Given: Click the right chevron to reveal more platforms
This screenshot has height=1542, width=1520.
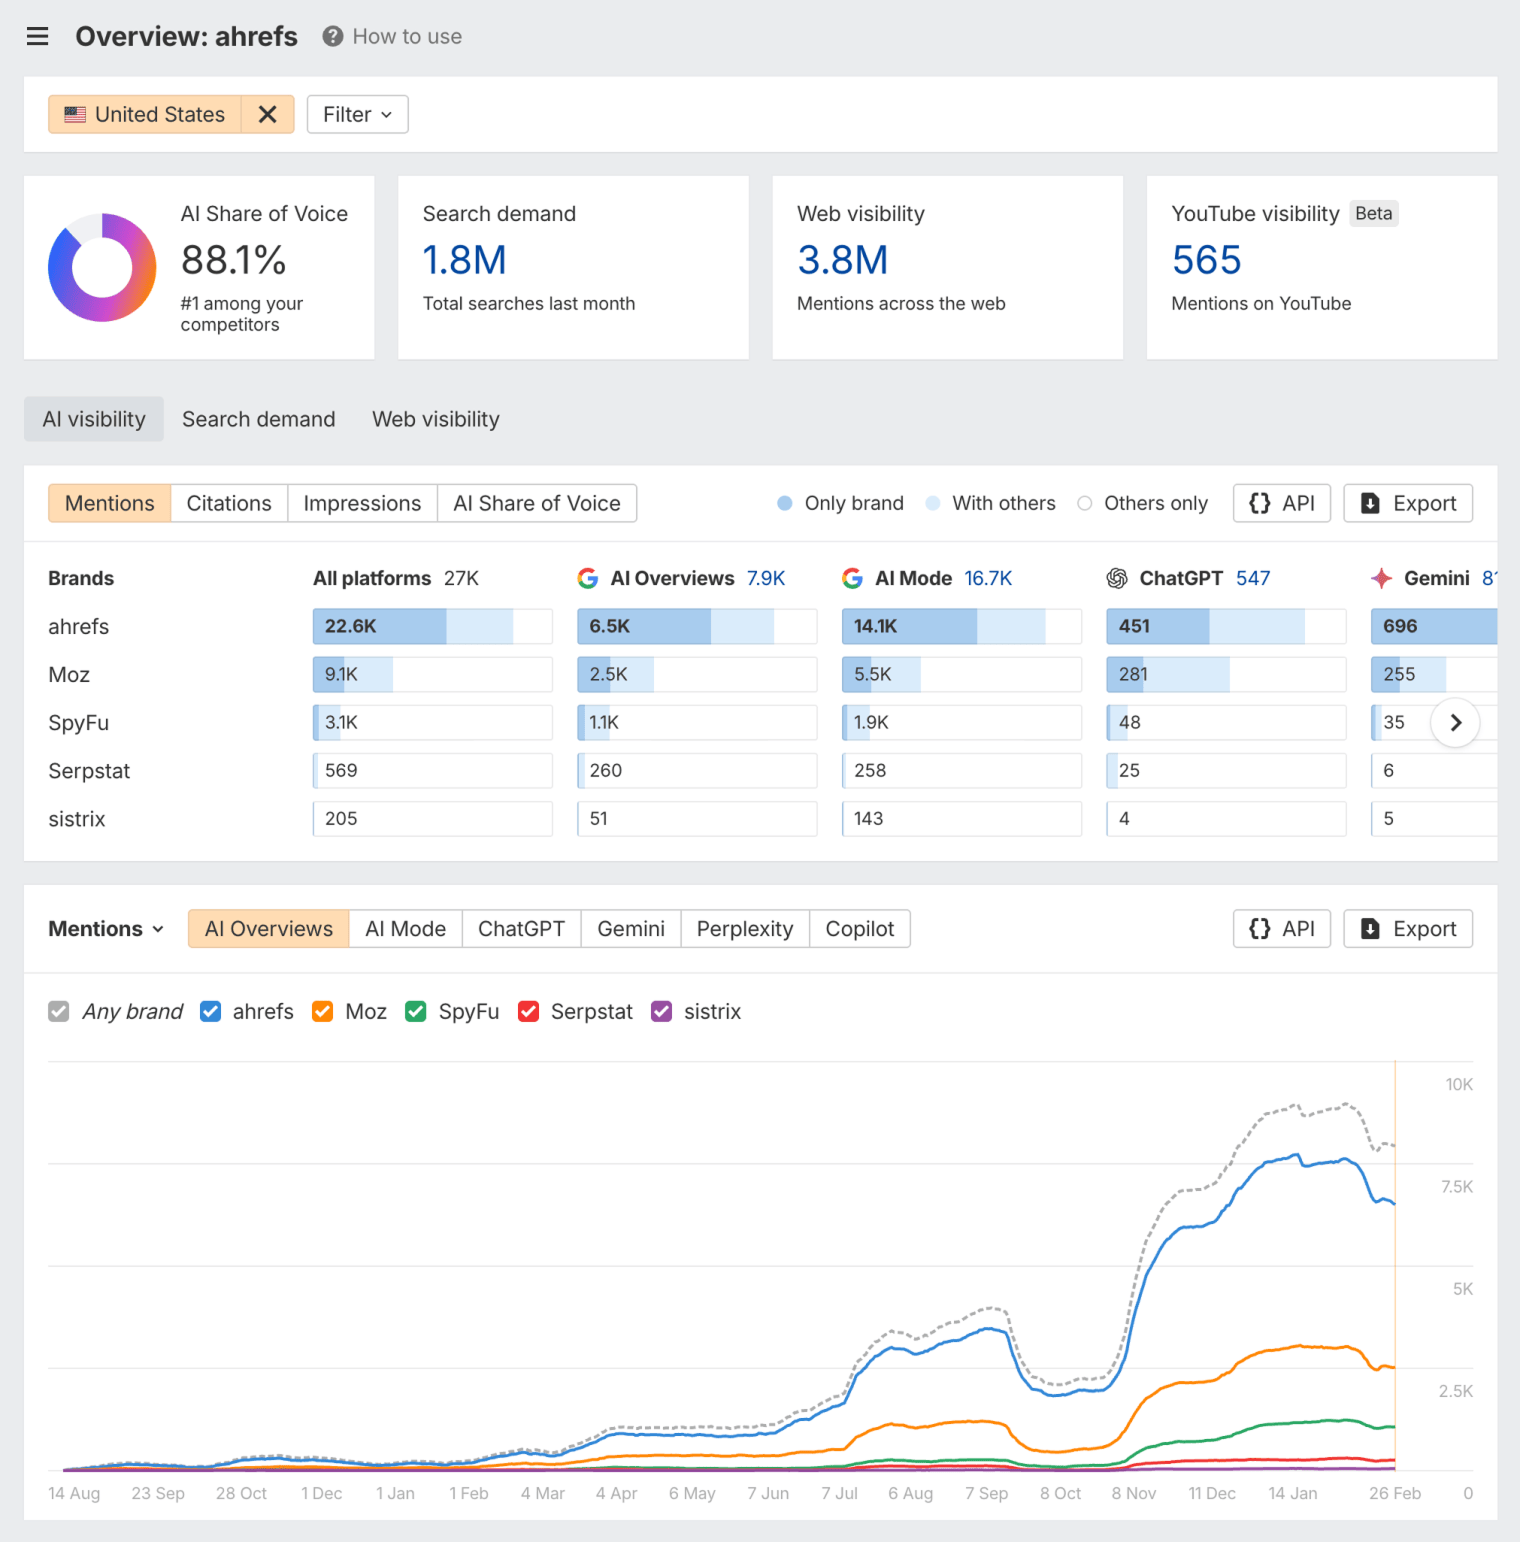Looking at the screenshot, I should pyautogui.click(x=1456, y=722).
